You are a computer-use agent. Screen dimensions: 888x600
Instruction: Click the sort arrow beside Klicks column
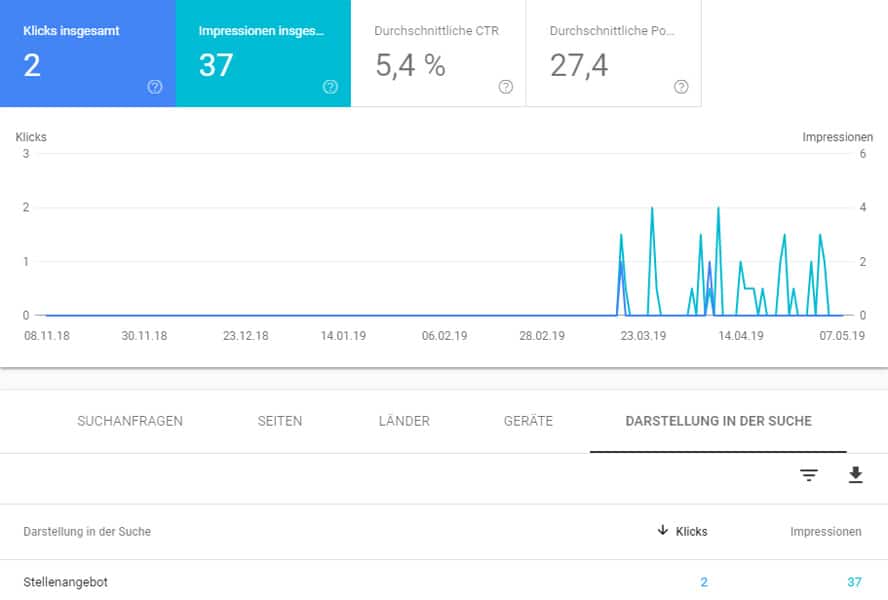pyautogui.click(x=662, y=530)
